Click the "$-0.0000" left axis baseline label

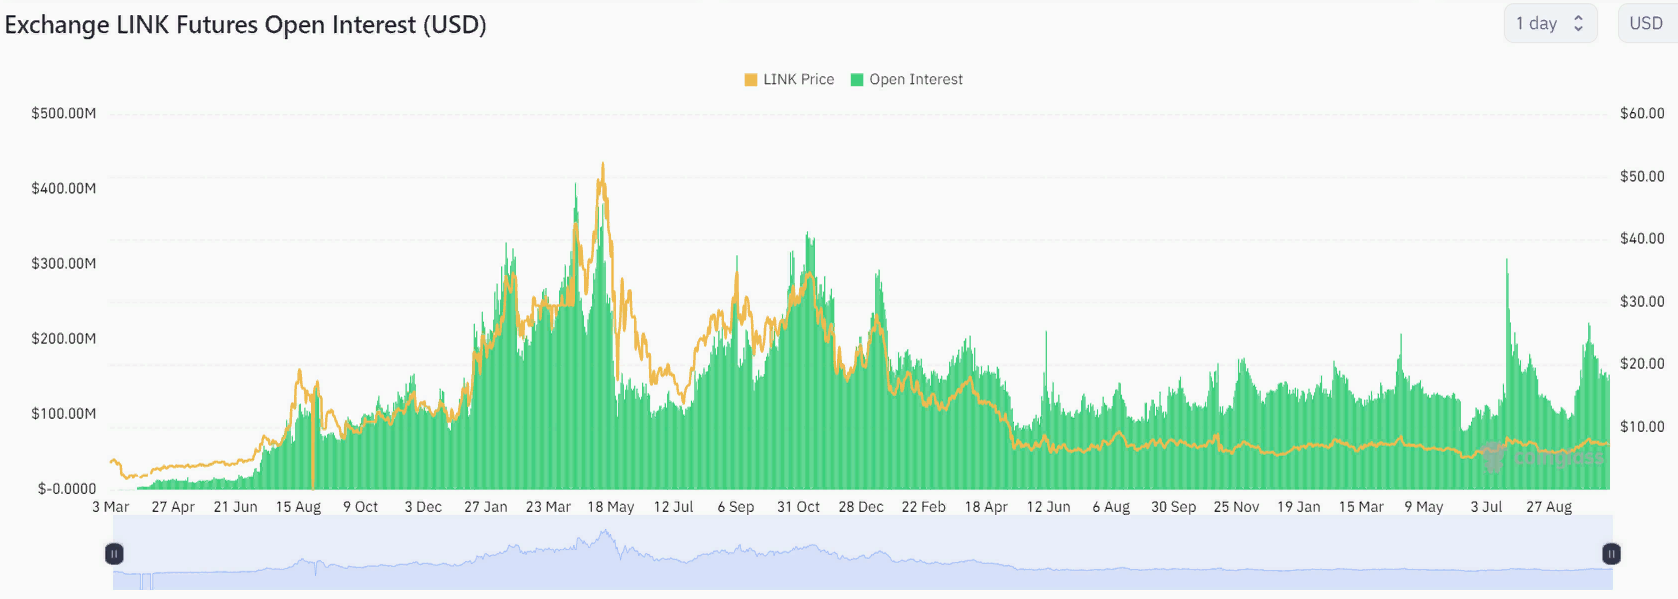click(67, 489)
